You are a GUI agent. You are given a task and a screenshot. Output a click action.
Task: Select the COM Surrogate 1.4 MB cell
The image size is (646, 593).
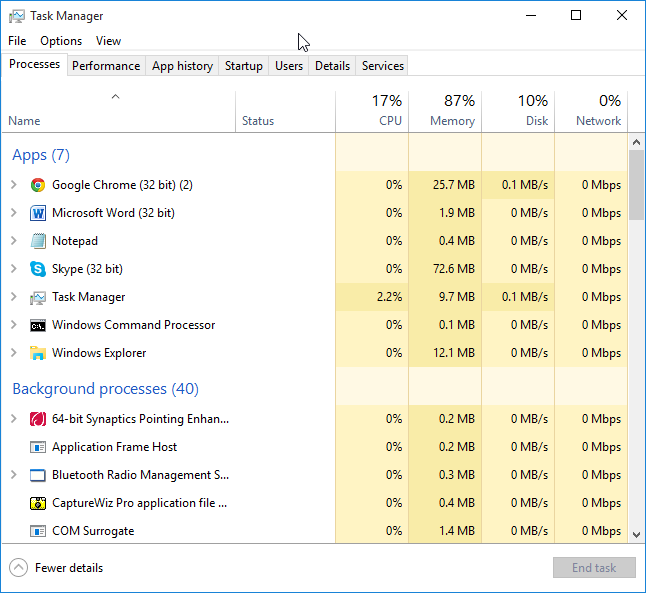pyautogui.click(x=445, y=531)
